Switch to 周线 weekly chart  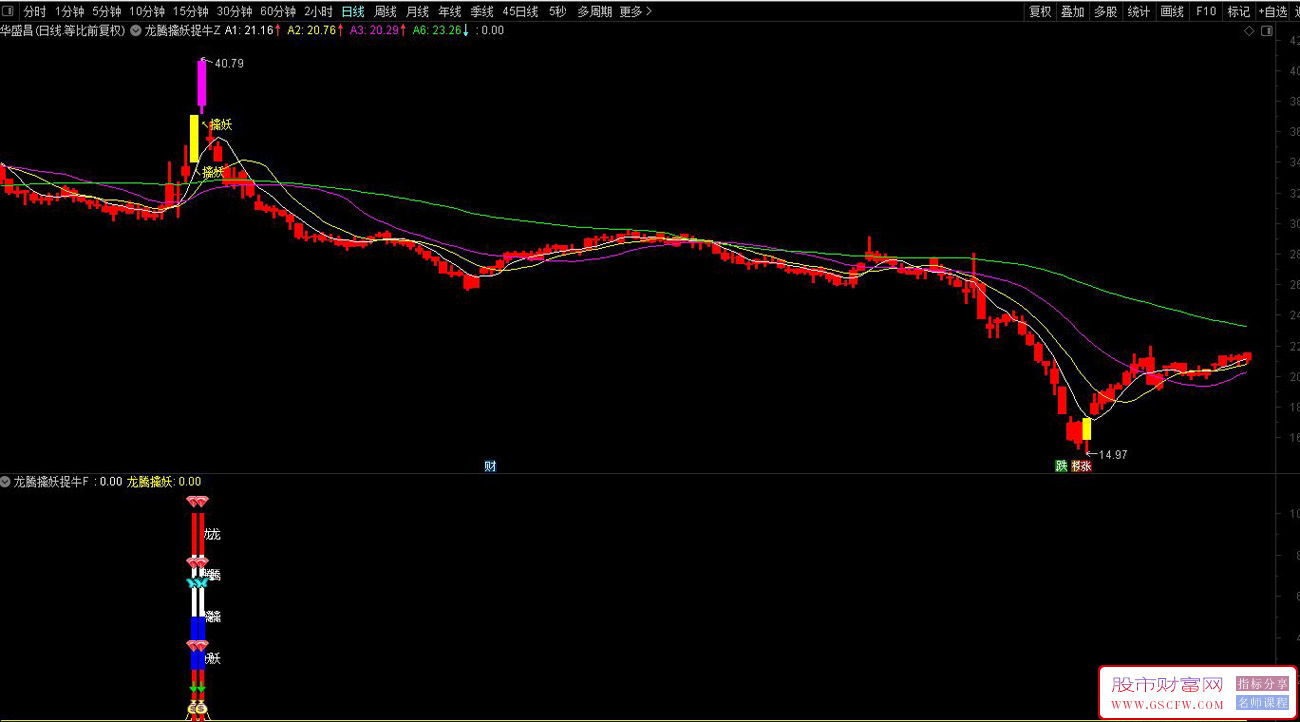click(x=385, y=12)
